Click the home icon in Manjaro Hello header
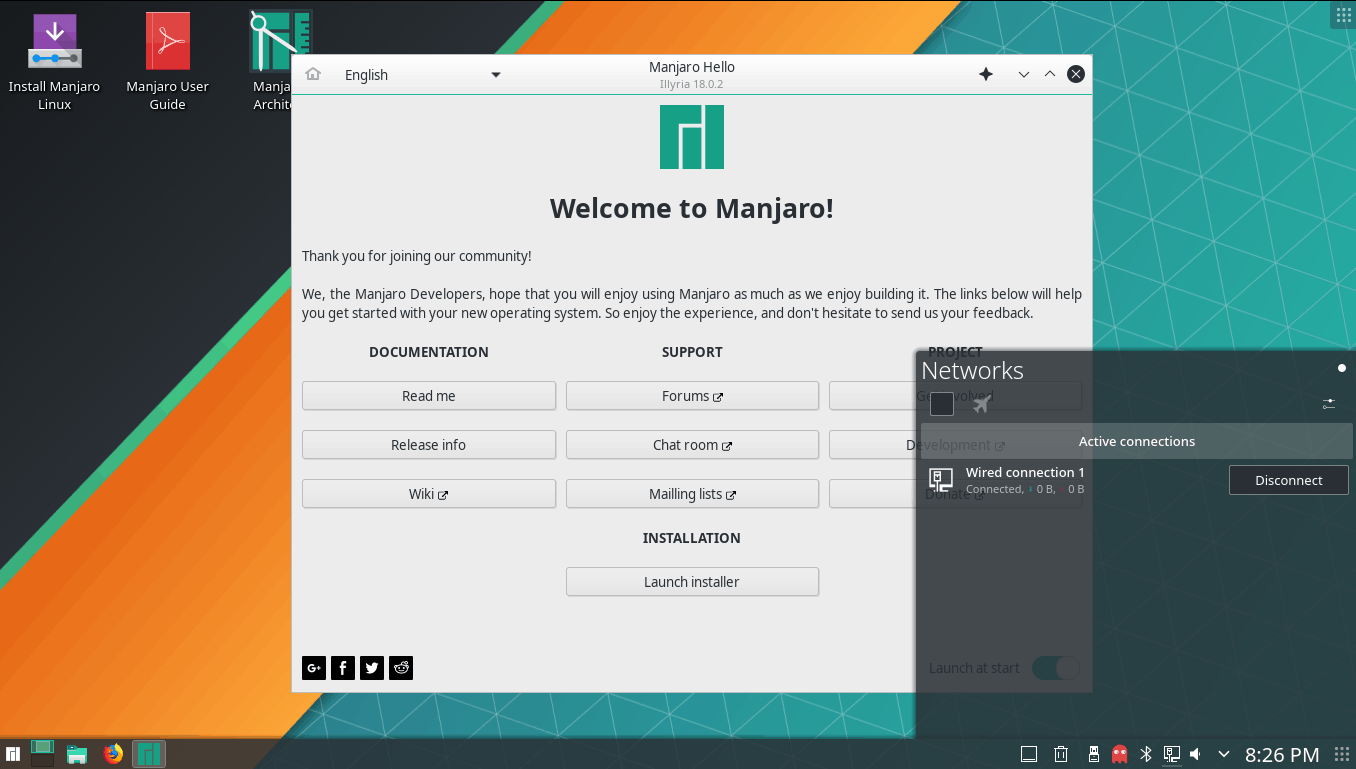Viewport: 1356px width, 769px height. tap(313, 74)
